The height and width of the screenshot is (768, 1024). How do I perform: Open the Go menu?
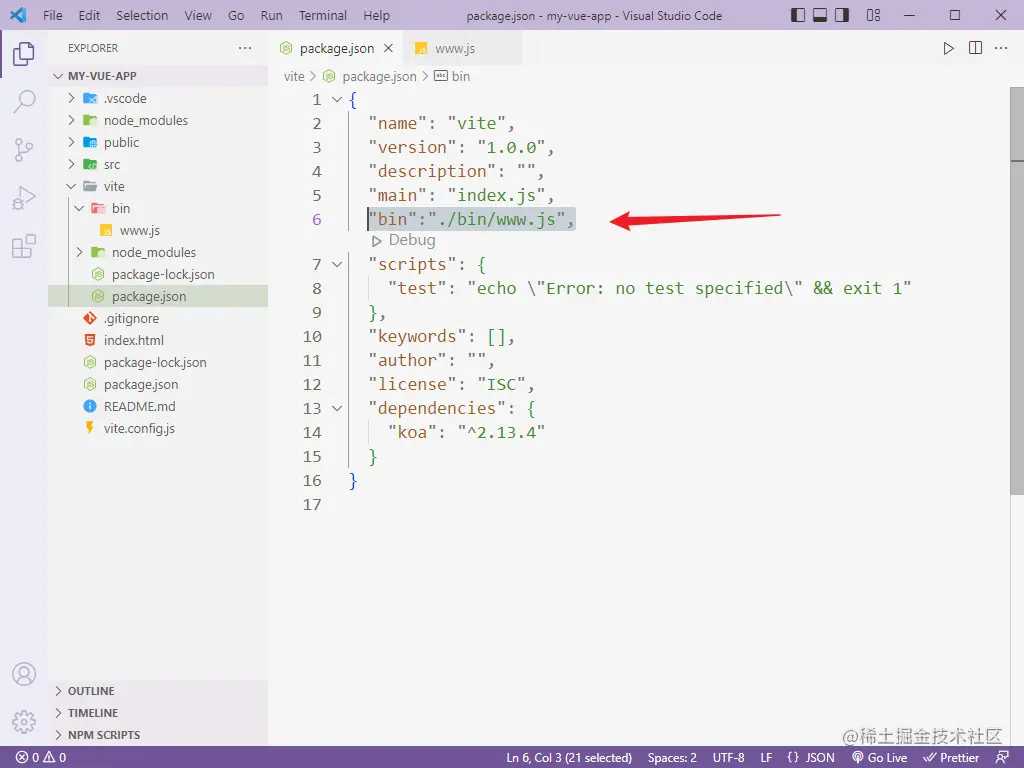pos(236,15)
